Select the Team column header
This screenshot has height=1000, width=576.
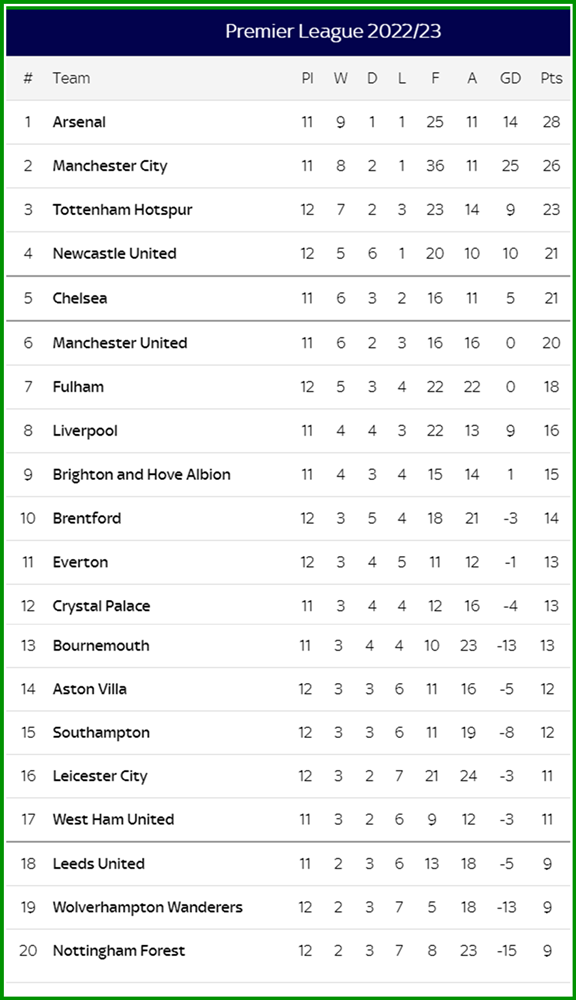pyautogui.click(x=71, y=78)
